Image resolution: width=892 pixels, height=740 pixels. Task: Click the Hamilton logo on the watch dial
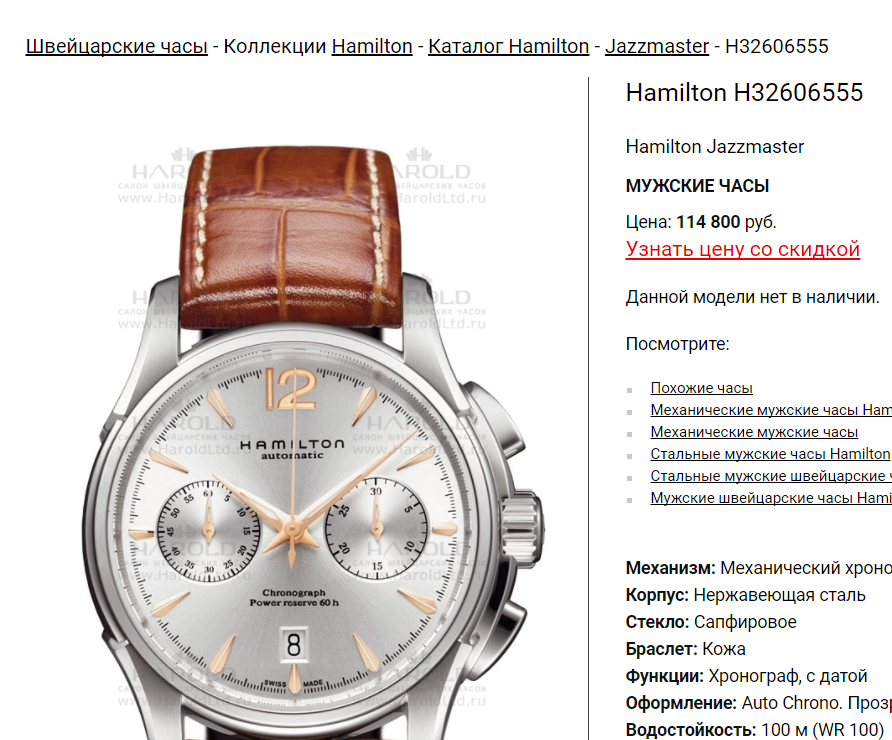point(292,444)
